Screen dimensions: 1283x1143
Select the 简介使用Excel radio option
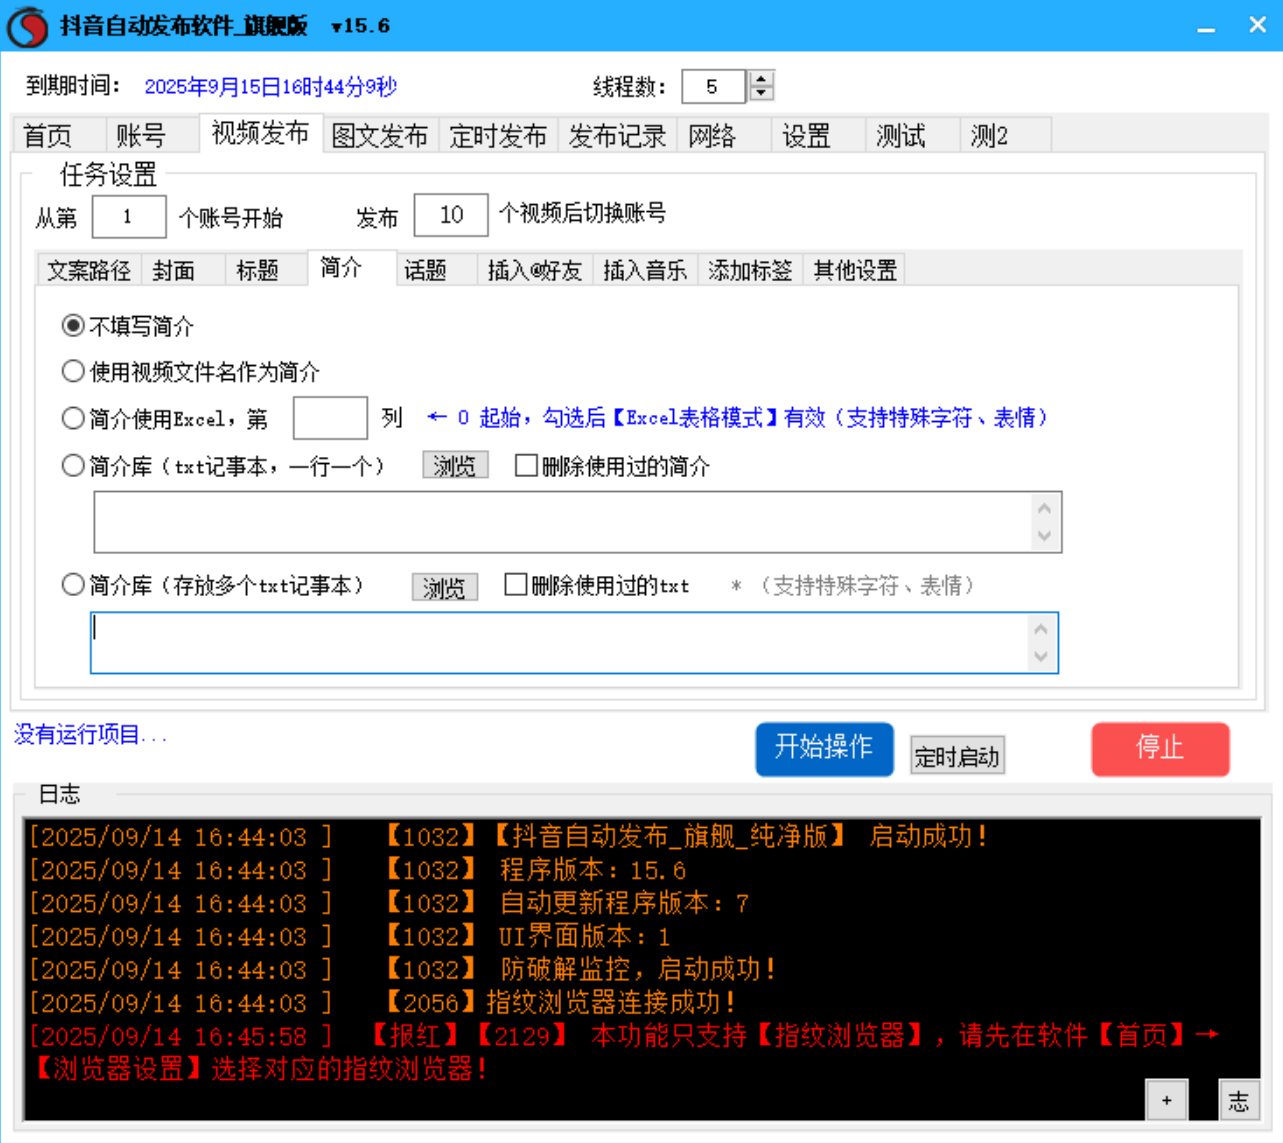[71, 417]
